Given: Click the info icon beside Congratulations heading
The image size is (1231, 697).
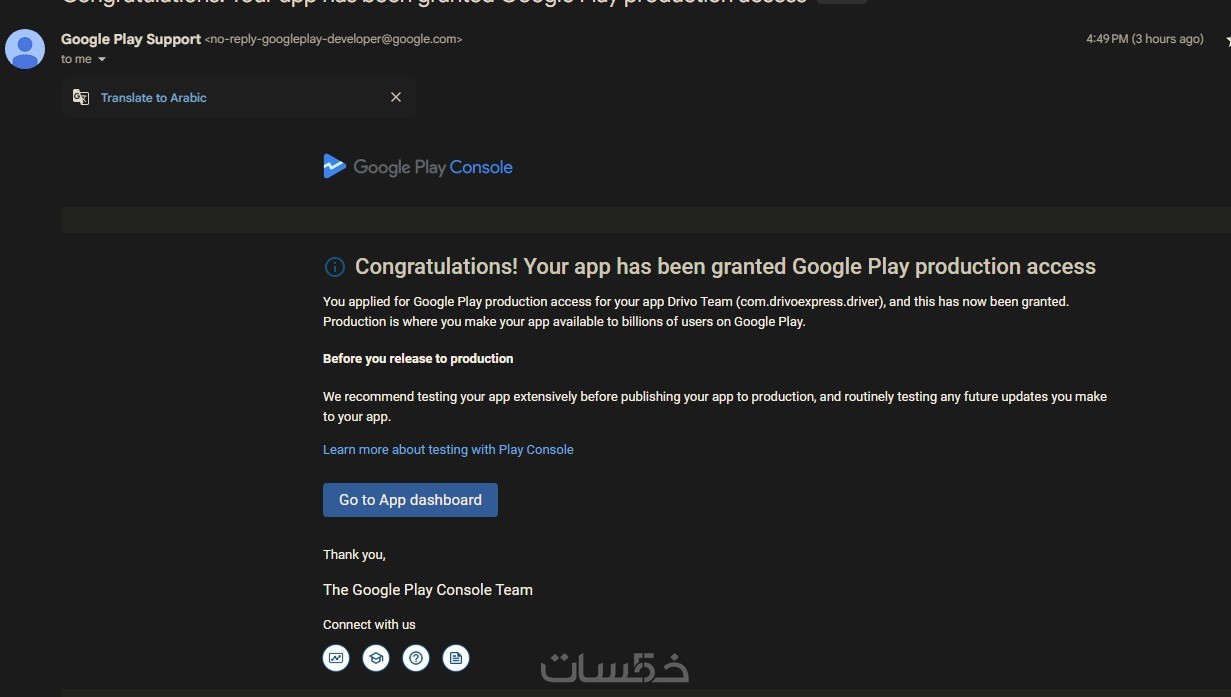Looking at the screenshot, I should pyautogui.click(x=335, y=267).
